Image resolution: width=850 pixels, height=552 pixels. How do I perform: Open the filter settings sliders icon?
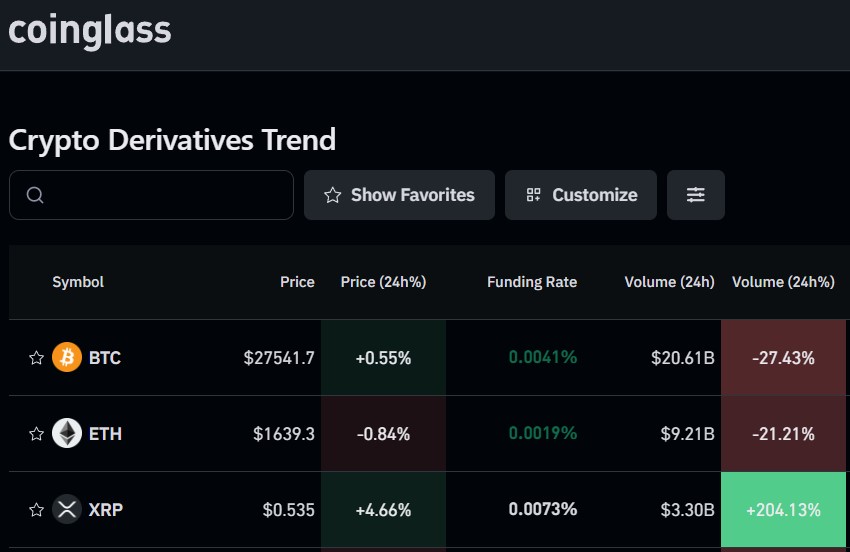click(696, 195)
